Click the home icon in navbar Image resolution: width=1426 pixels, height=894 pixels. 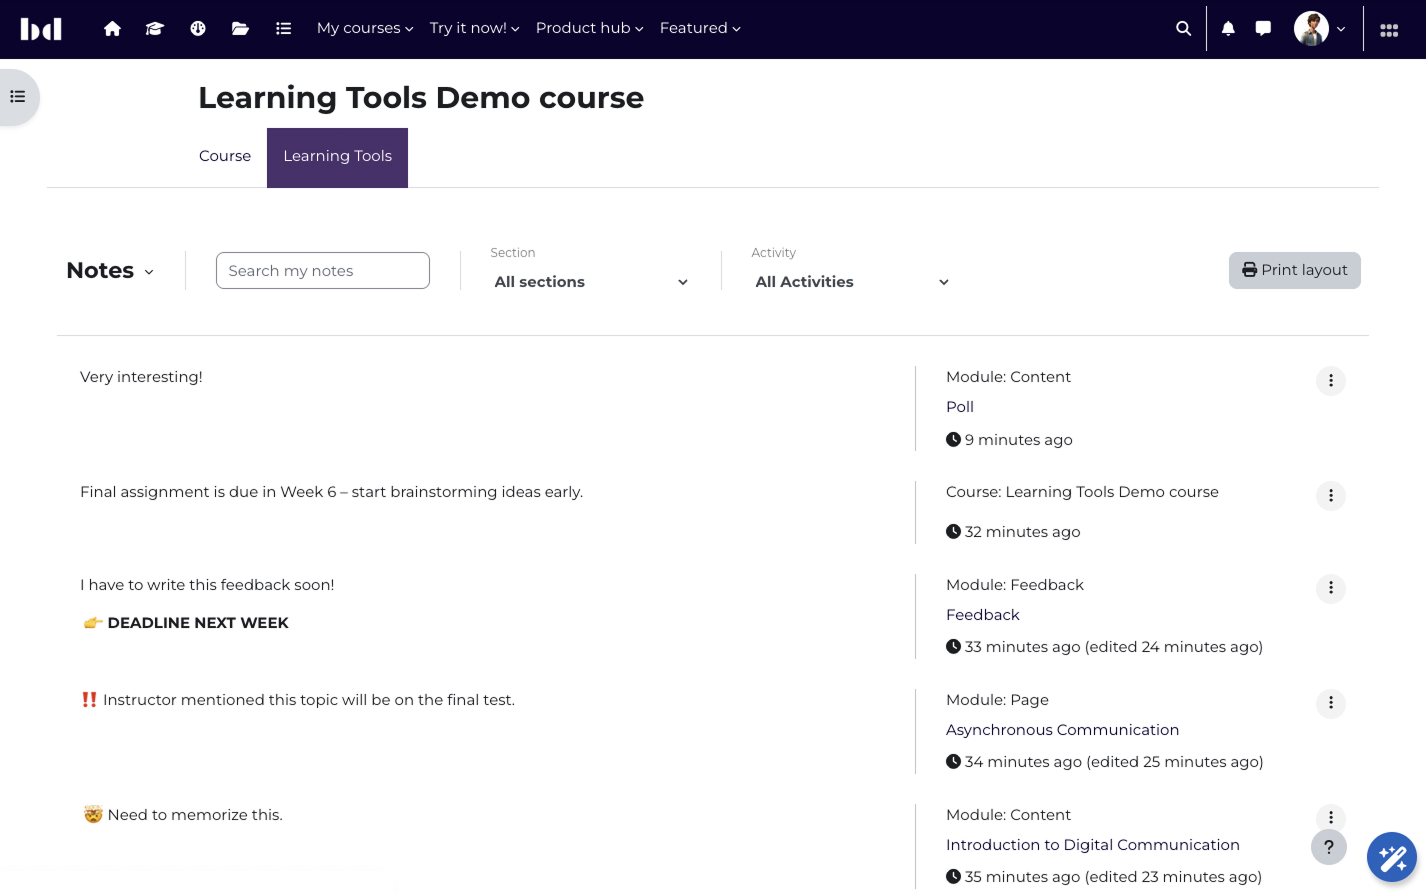click(112, 29)
